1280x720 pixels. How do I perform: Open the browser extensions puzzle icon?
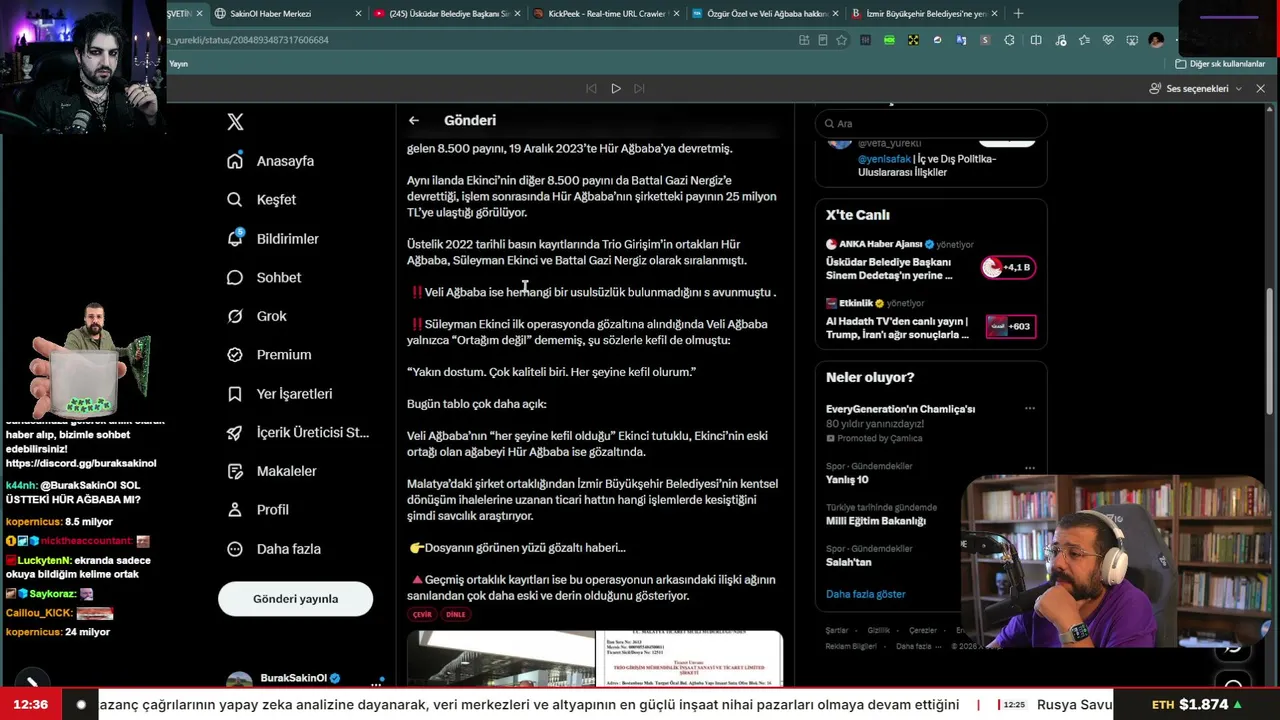tap(1009, 40)
